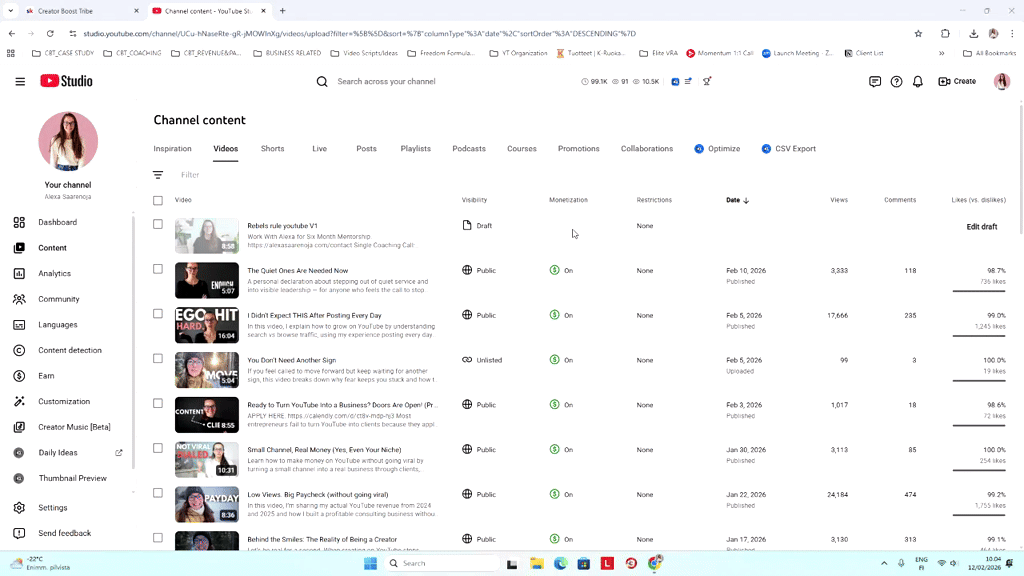The height and width of the screenshot is (576, 1024).
Task: Click the extension icon beside the 10.5K stat
Action: click(x=675, y=82)
